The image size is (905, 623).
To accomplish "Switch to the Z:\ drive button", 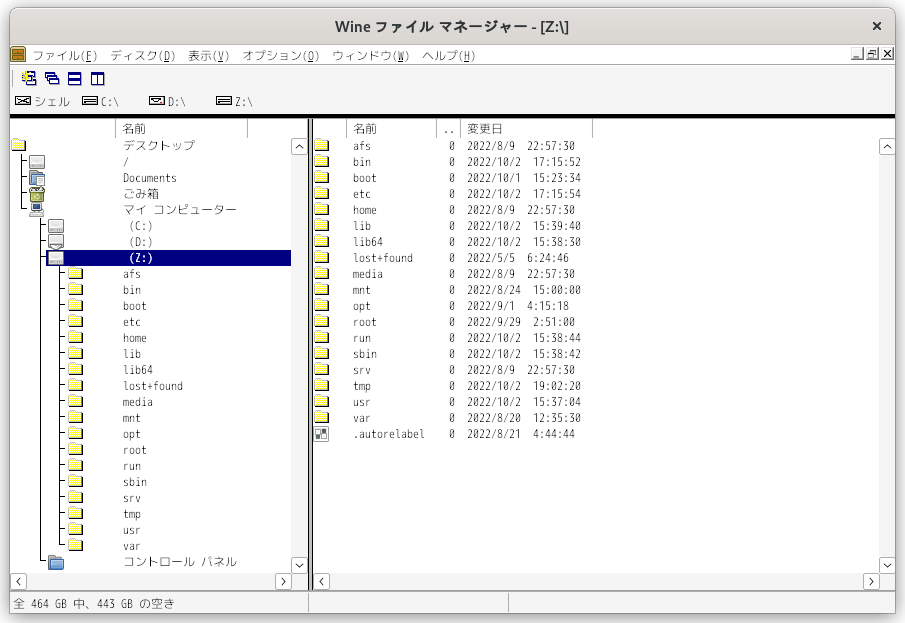I will tap(235, 101).
